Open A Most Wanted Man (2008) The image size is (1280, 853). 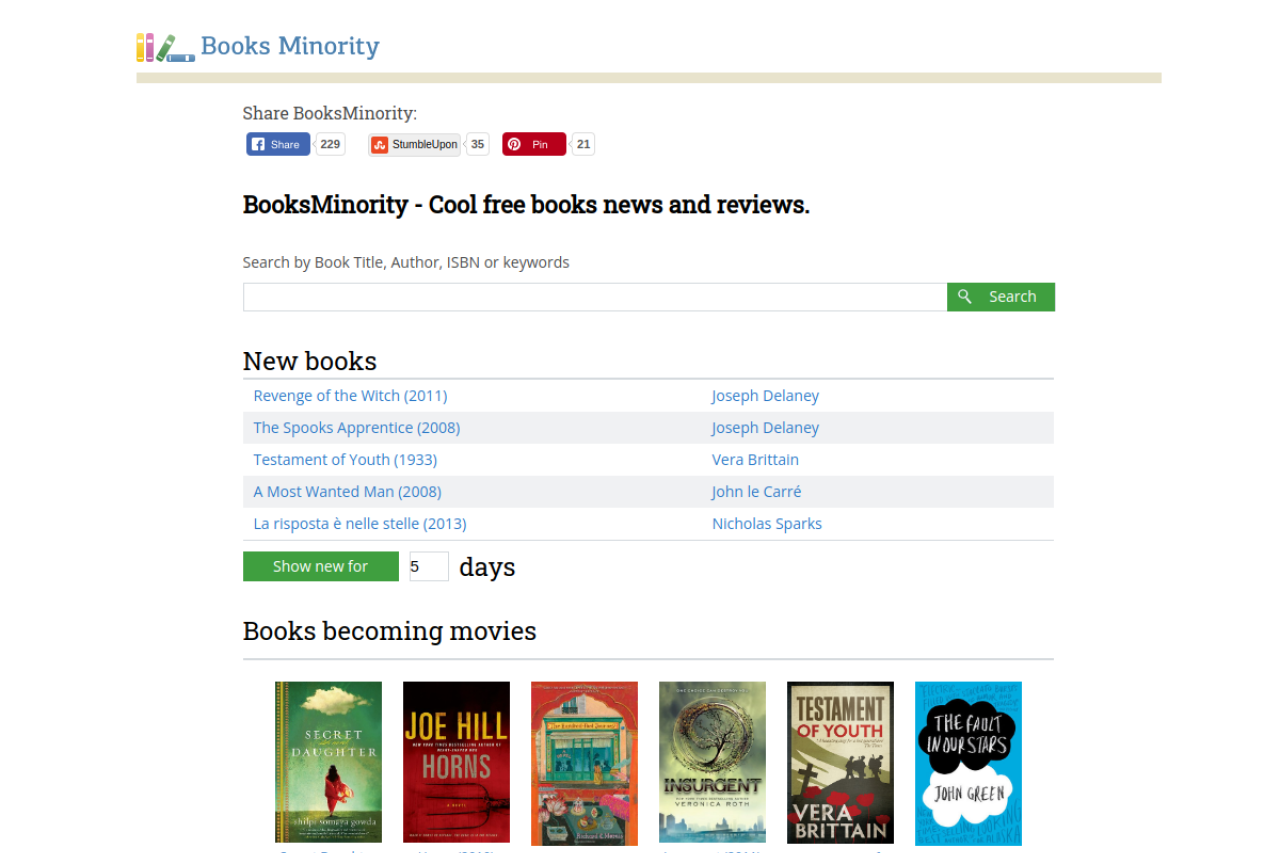pyautogui.click(x=347, y=492)
